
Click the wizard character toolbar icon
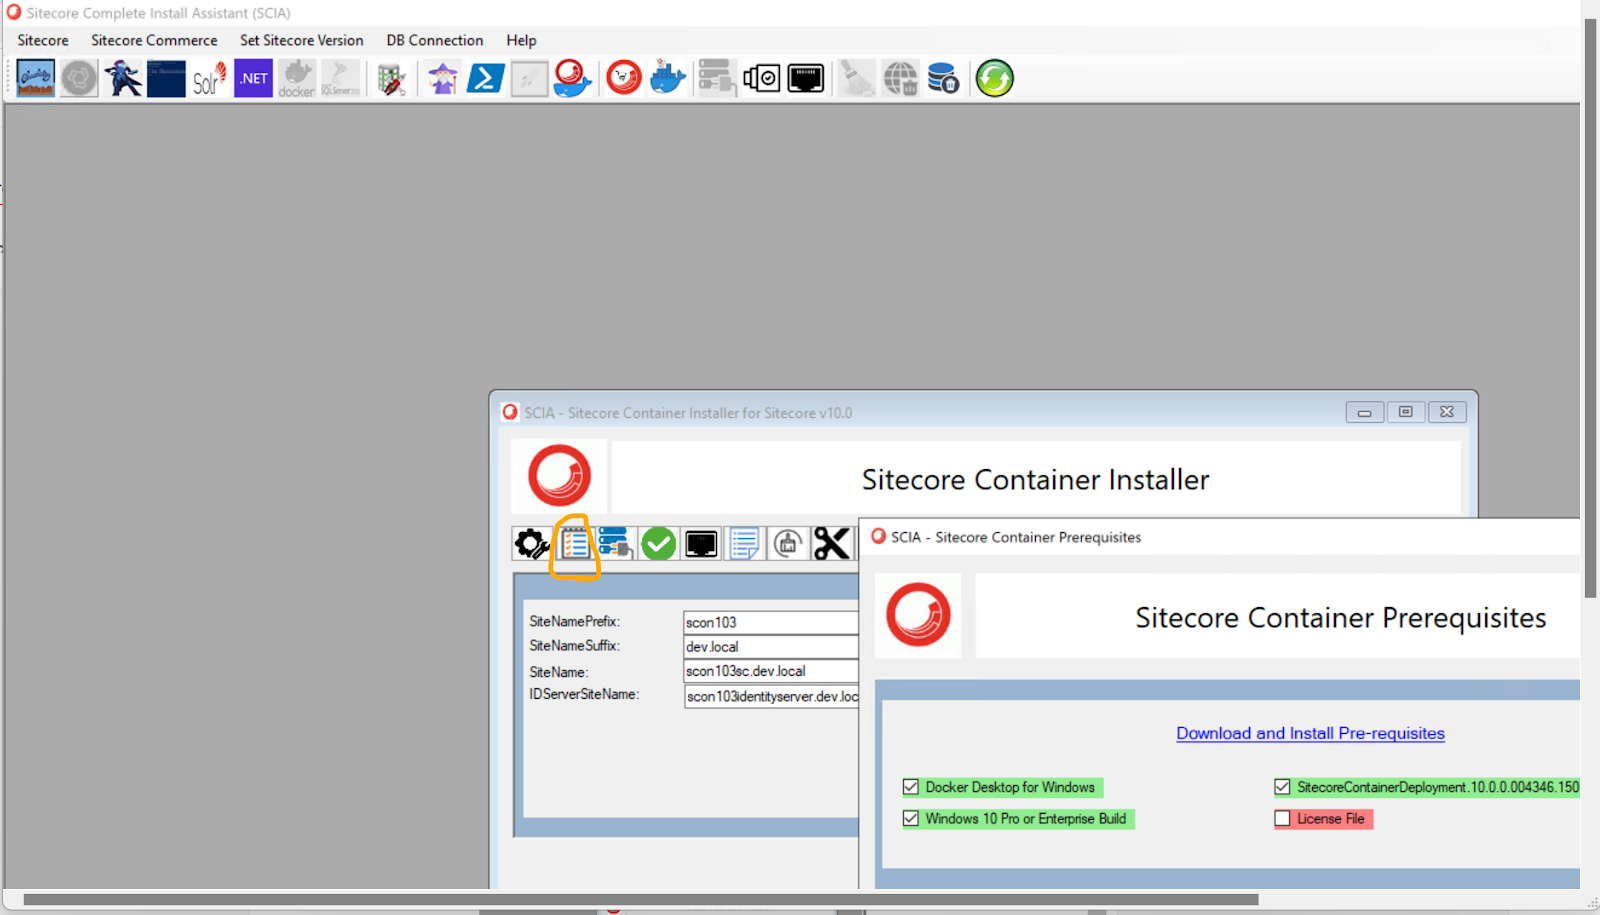[442, 78]
